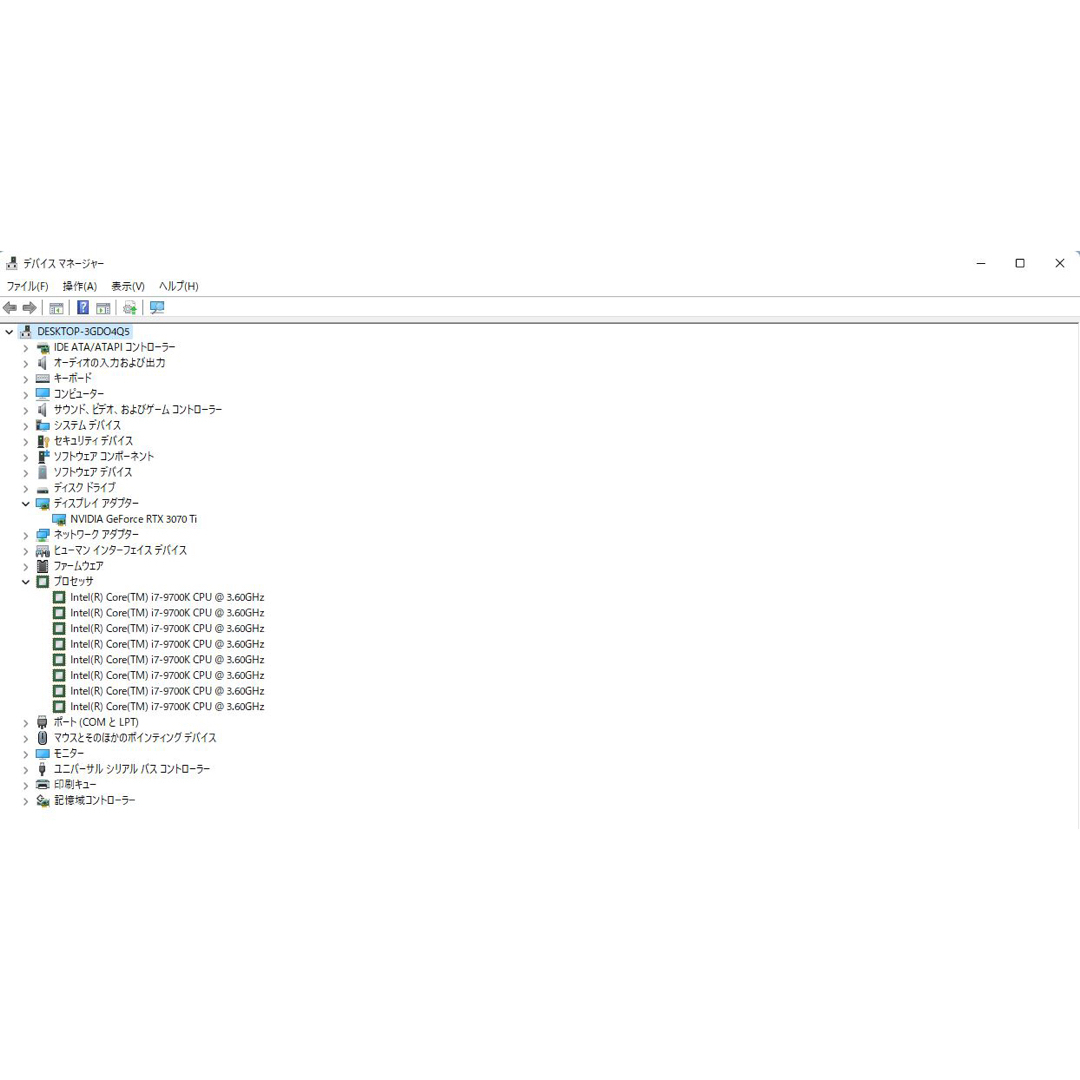Select the DESKTOP-3GDO4Q5 computer root icon
Screen dimensions: 1080x1080
pyautogui.click(x=26, y=331)
